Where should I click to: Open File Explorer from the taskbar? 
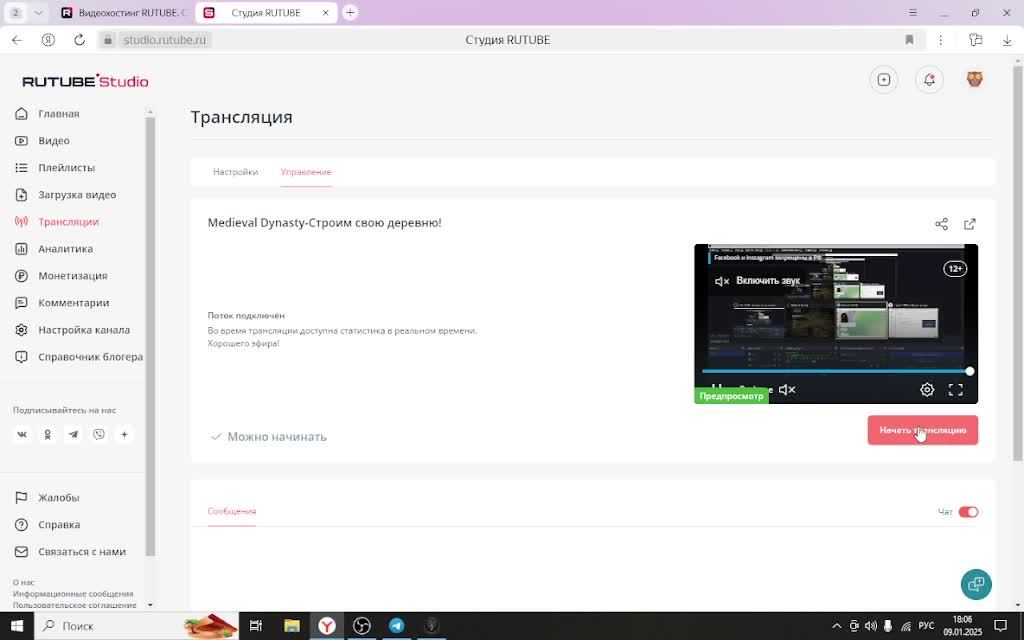[291, 626]
